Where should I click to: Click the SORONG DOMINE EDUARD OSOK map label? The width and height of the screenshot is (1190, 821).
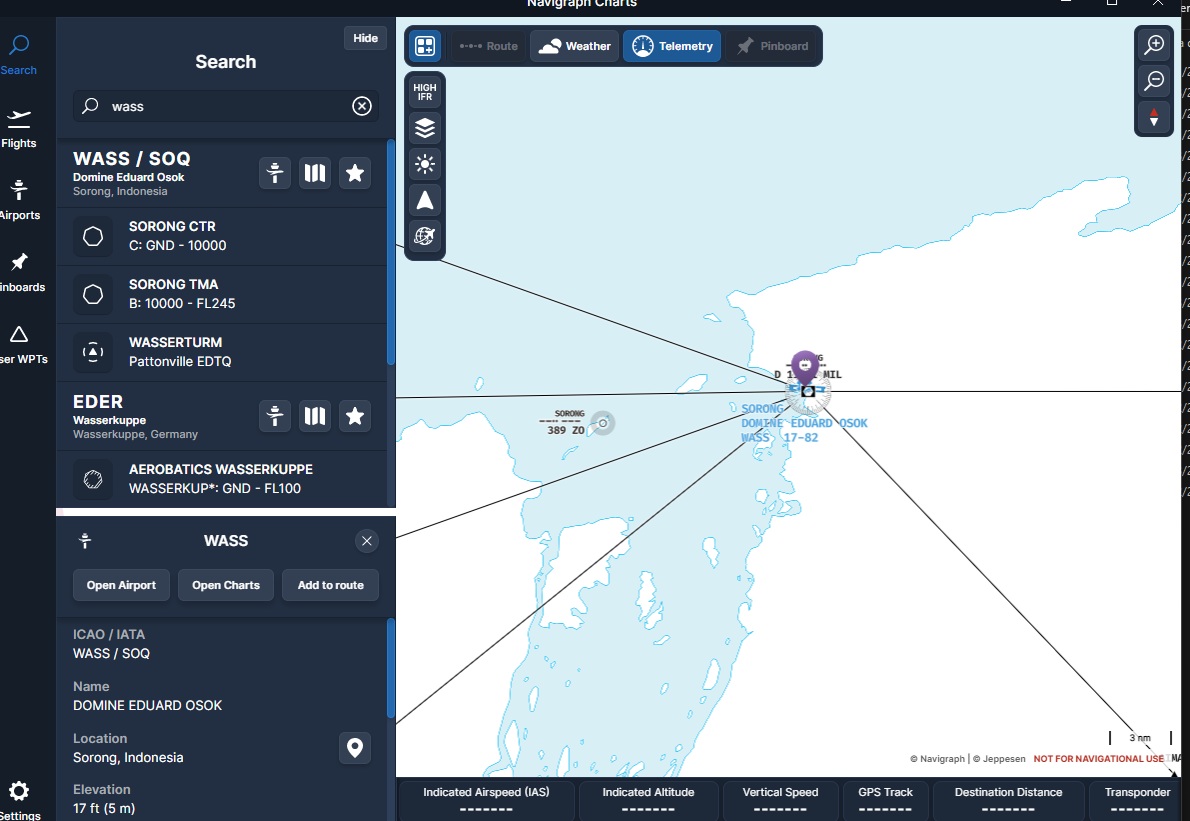[804, 423]
